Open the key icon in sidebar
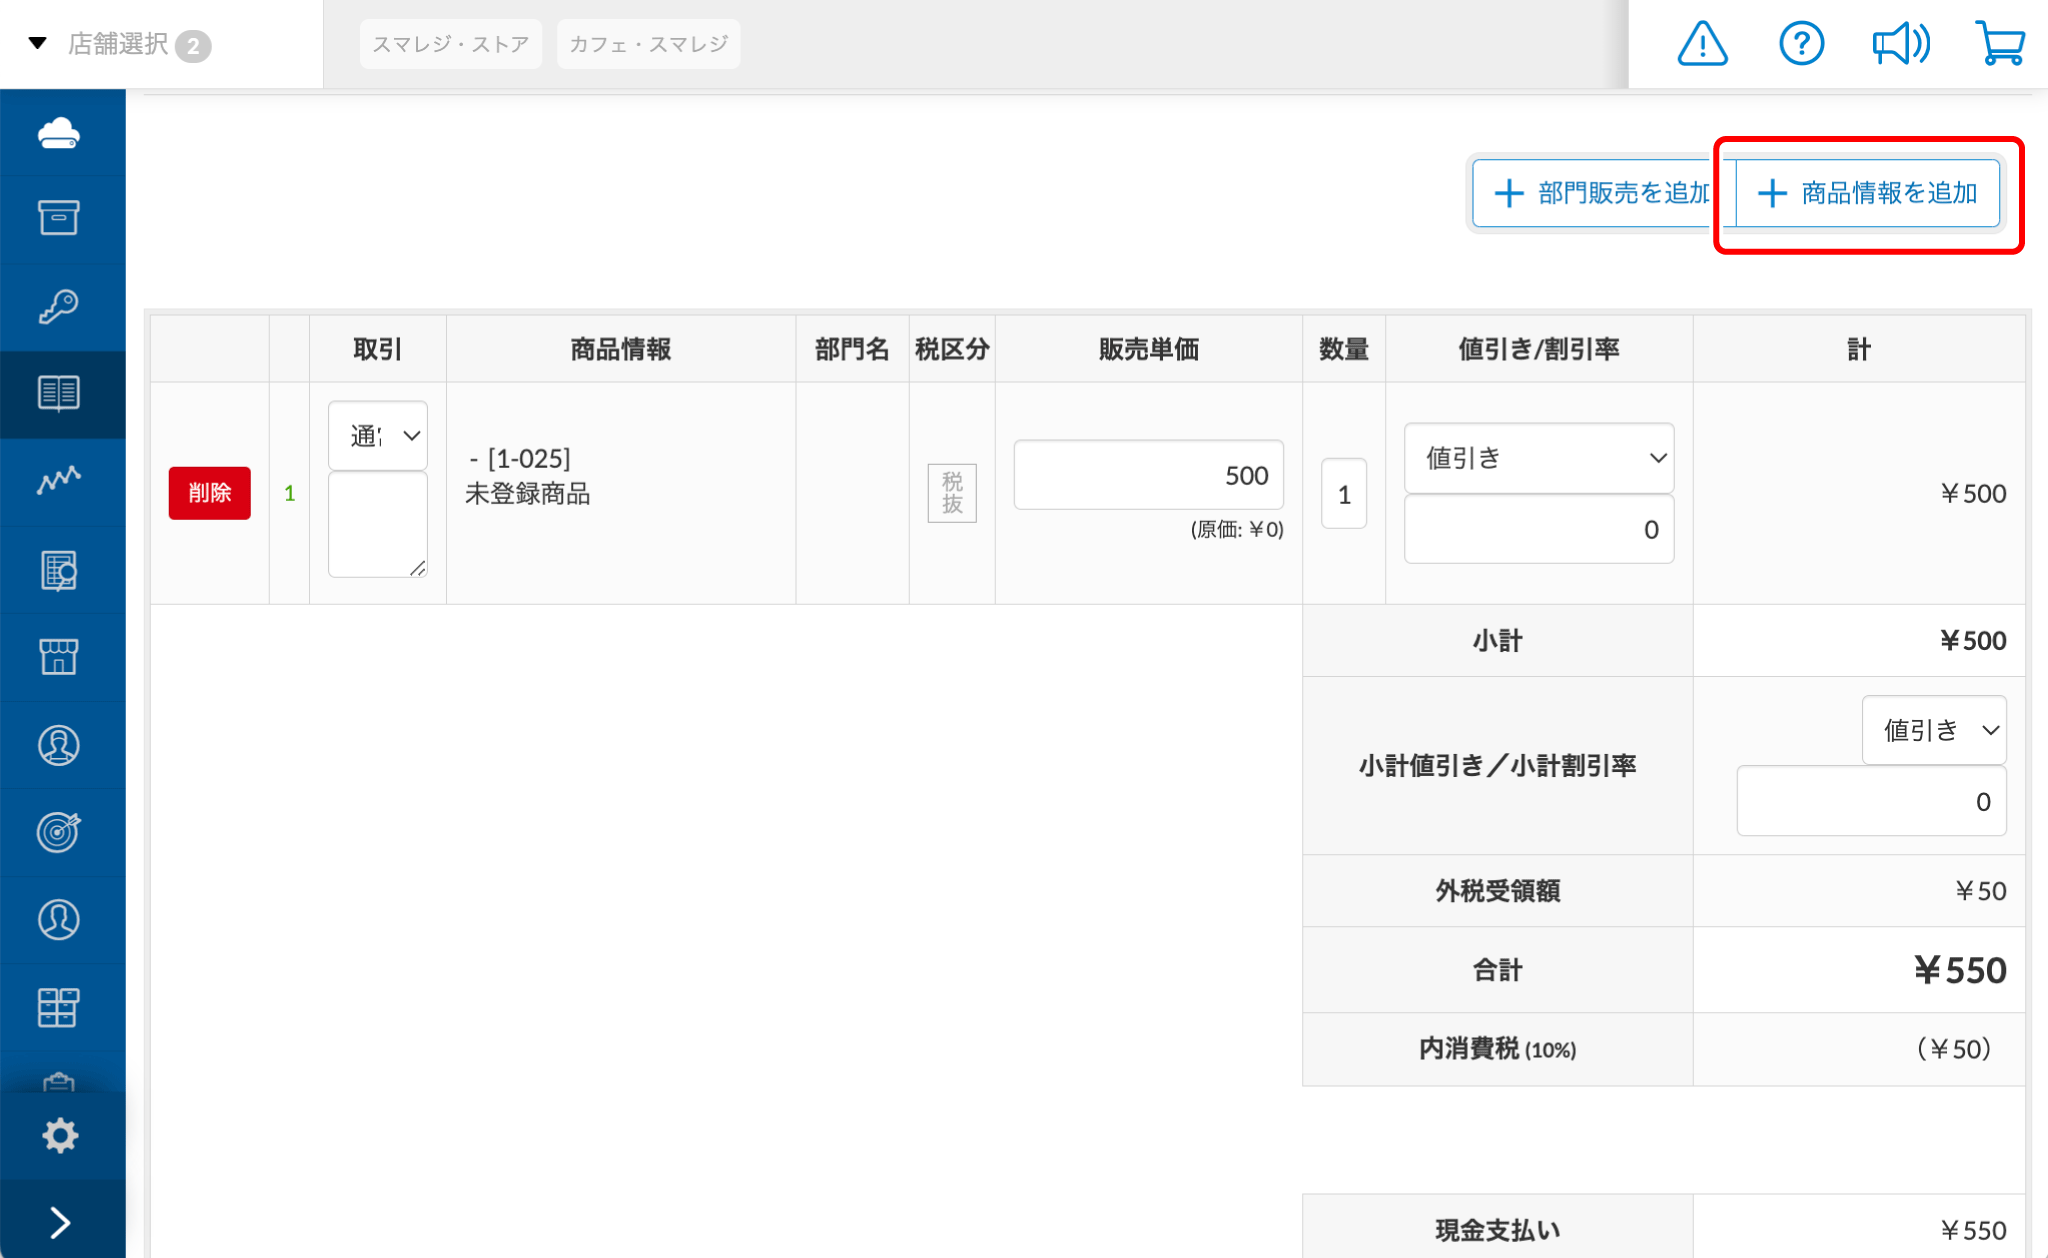Screen dimensions: 2048x1258 pos(59,307)
